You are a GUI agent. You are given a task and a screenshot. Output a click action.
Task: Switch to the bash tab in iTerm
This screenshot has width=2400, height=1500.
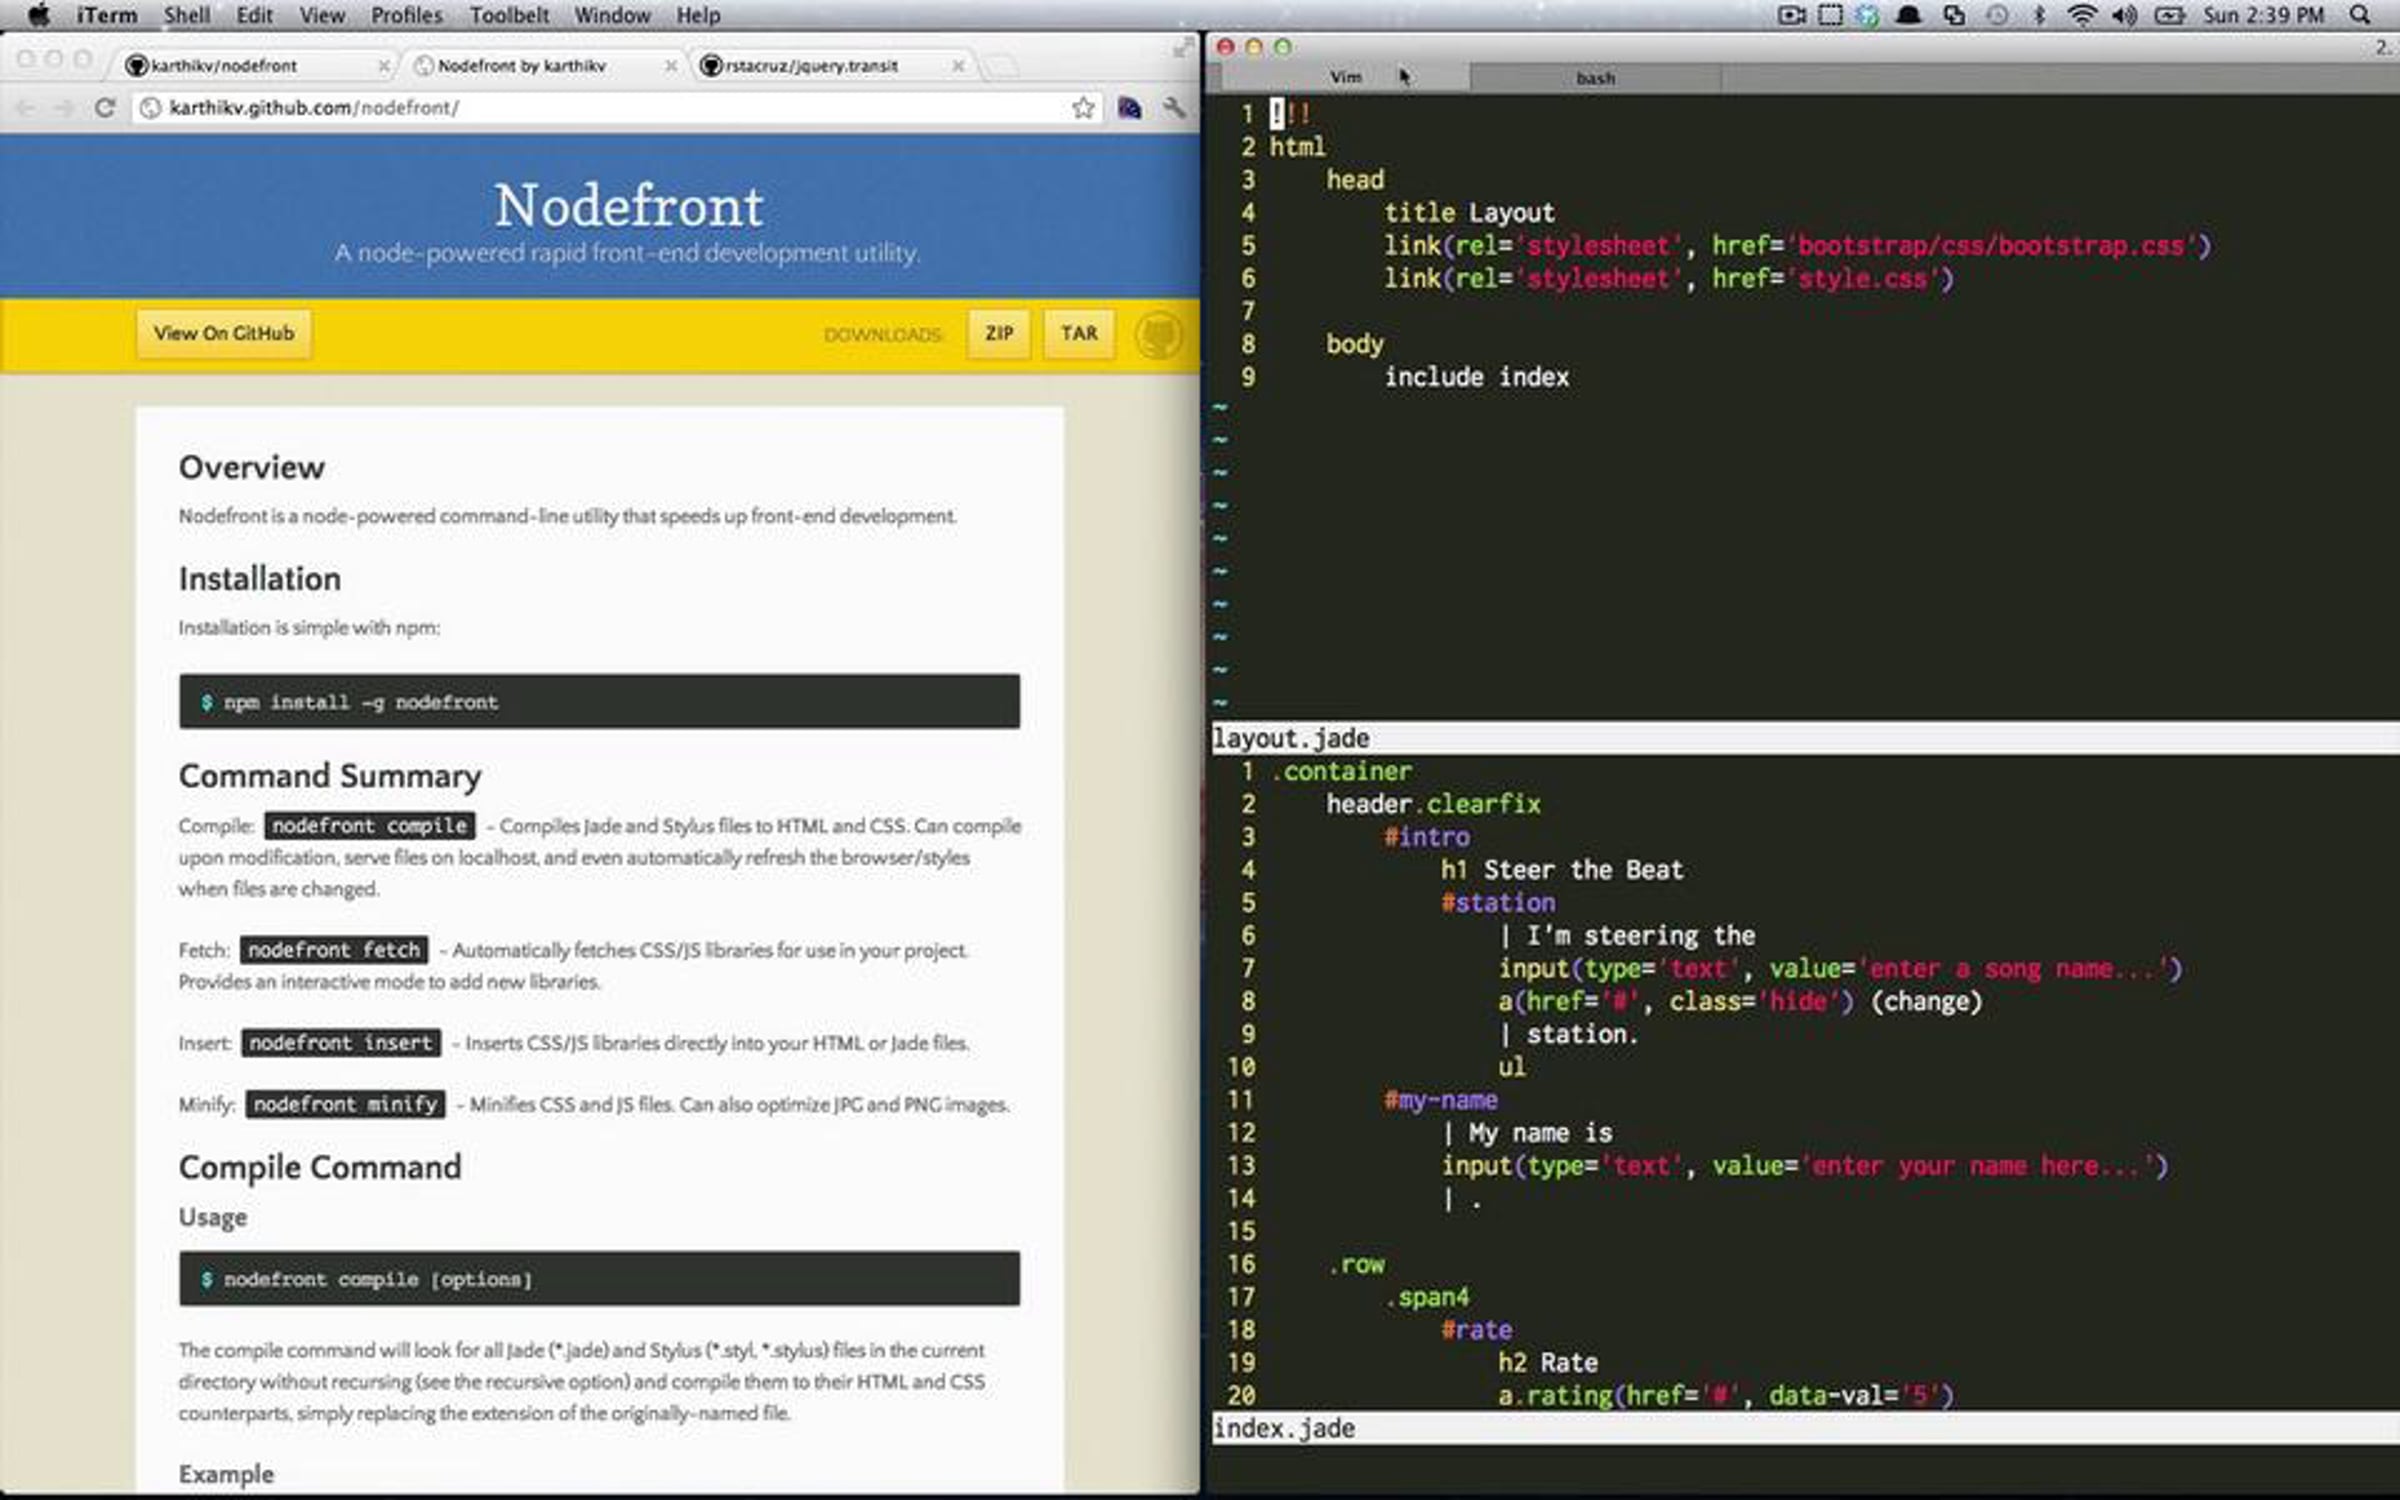(1596, 77)
